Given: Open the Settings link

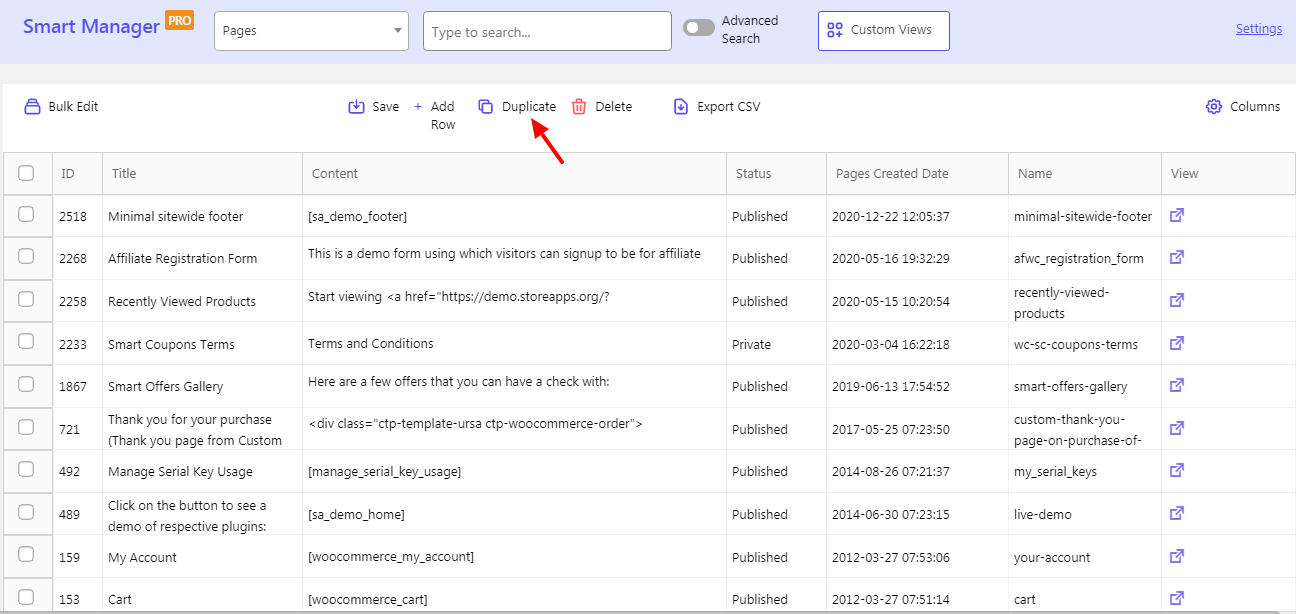Looking at the screenshot, I should point(1259,29).
